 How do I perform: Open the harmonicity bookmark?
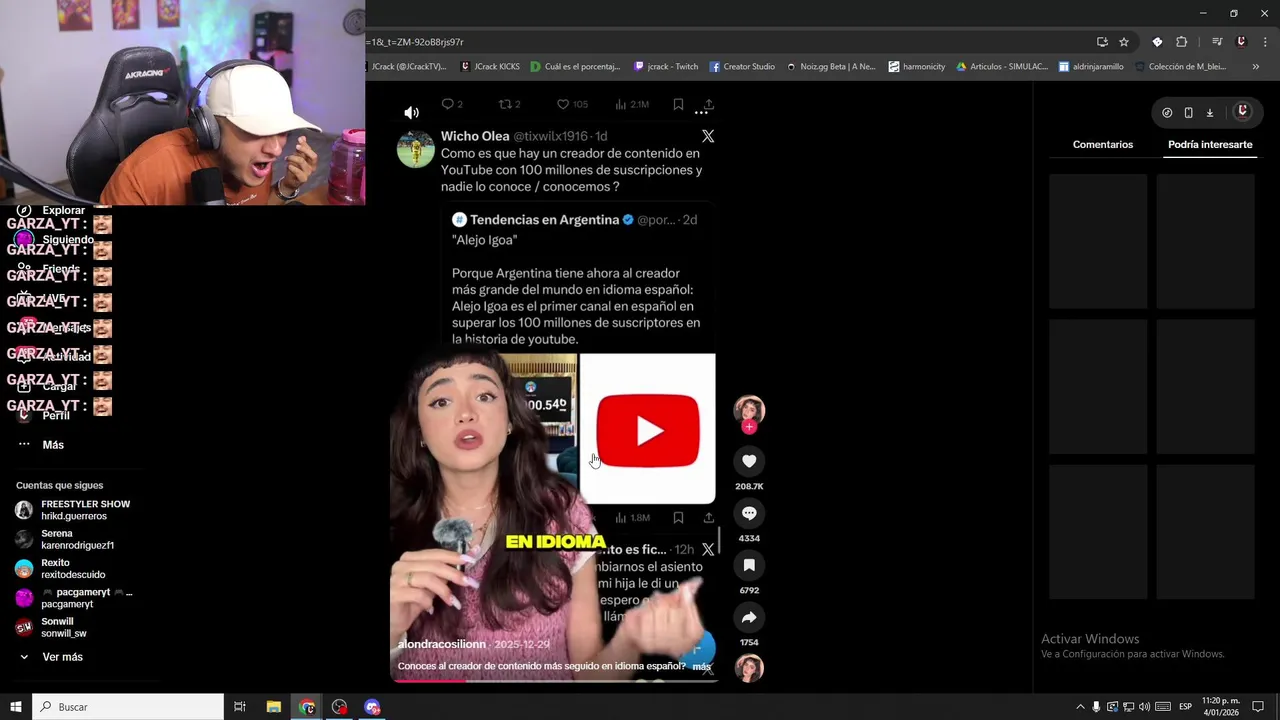[916, 67]
